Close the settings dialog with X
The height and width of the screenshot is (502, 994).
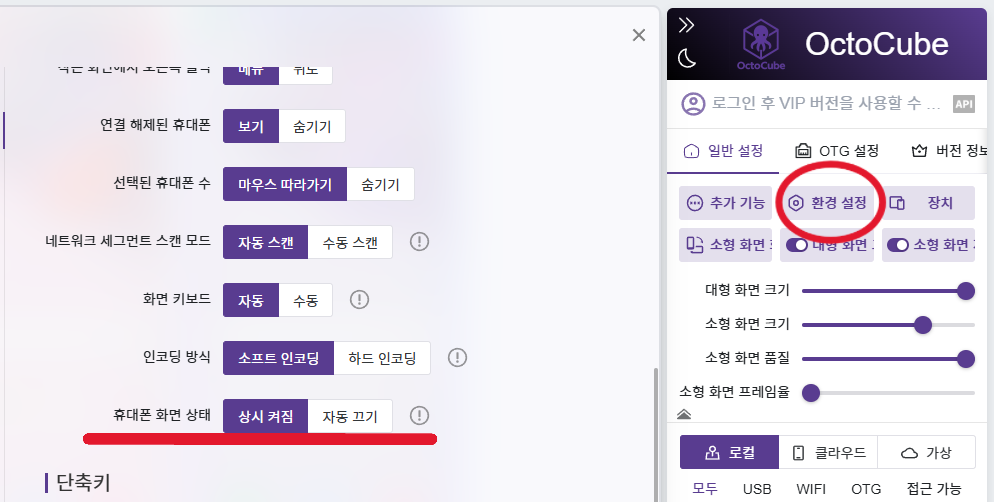639,35
